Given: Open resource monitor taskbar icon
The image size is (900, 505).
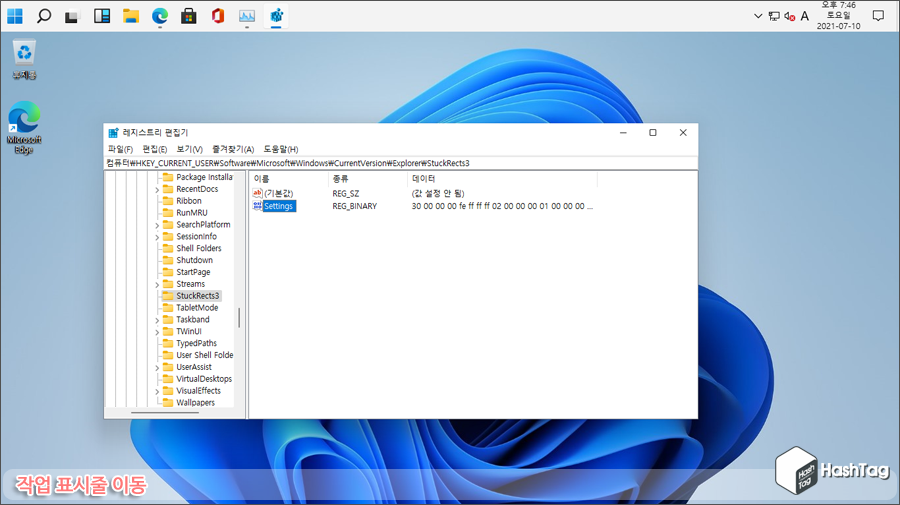Looking at the screenshot, I should click(x=247, y=16).
